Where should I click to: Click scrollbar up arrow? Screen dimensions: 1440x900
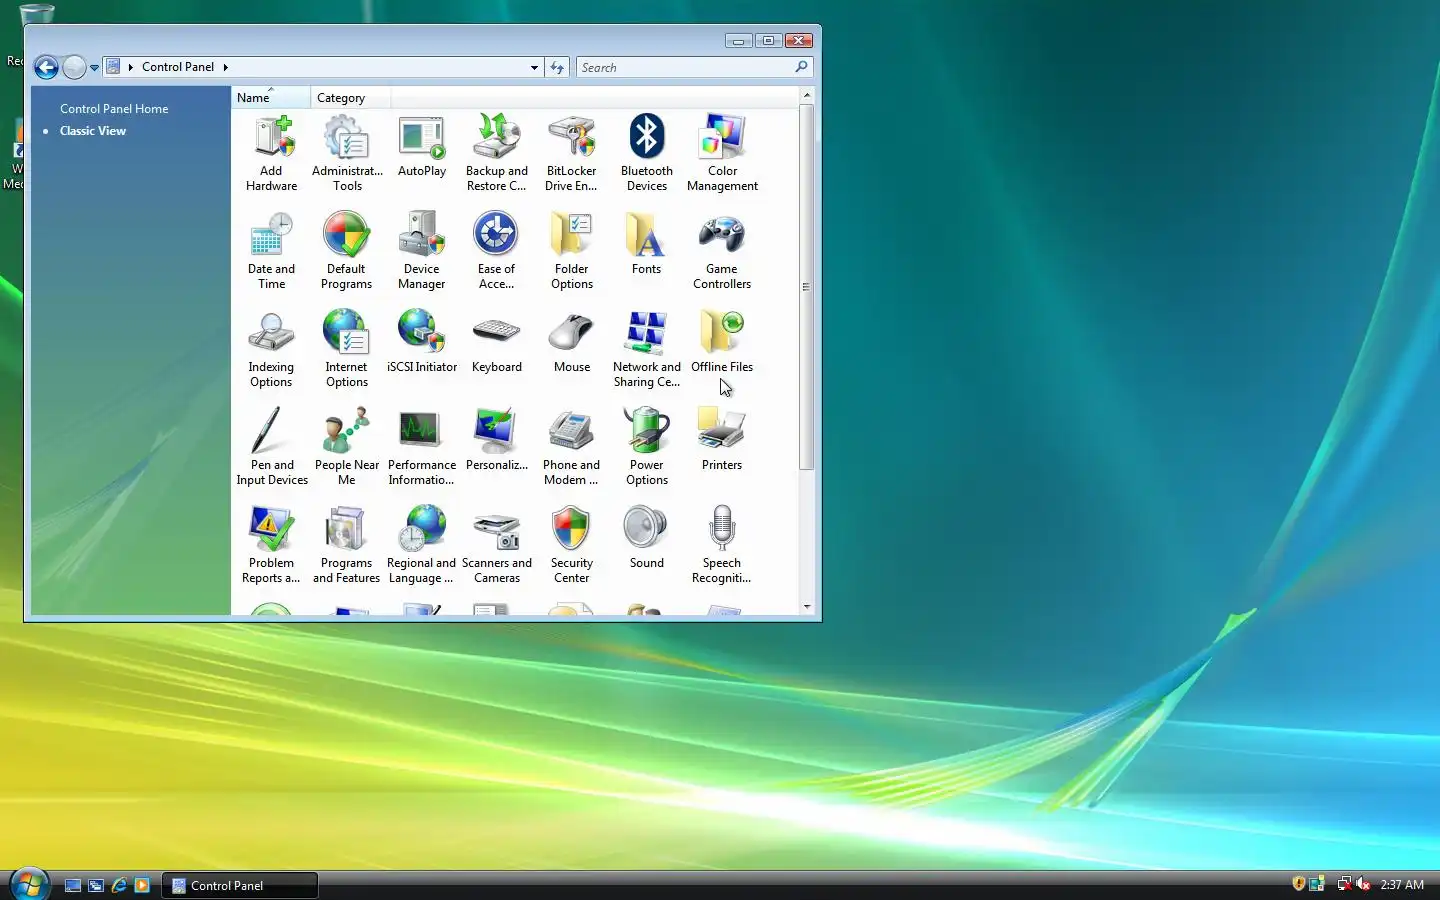[806, 96]
